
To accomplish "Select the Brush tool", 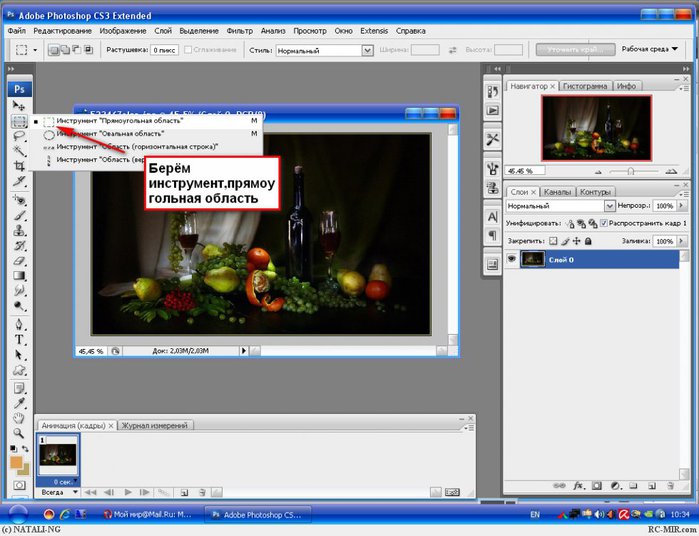I will (19, 215).
